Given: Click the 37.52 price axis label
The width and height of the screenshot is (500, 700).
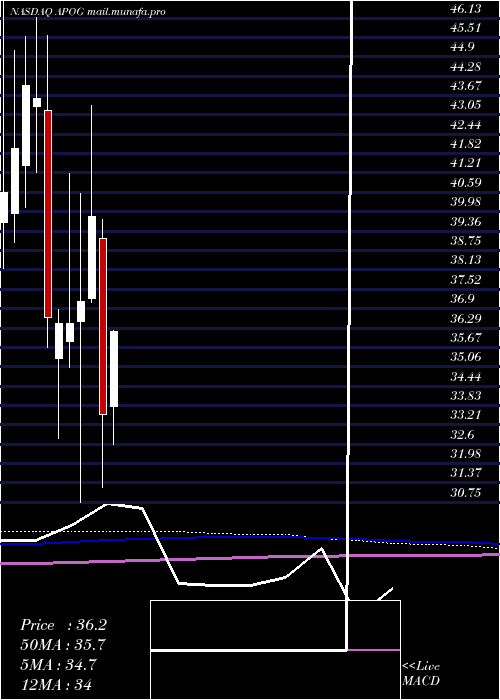Looking at the screenshot, I should pos(466,280).
